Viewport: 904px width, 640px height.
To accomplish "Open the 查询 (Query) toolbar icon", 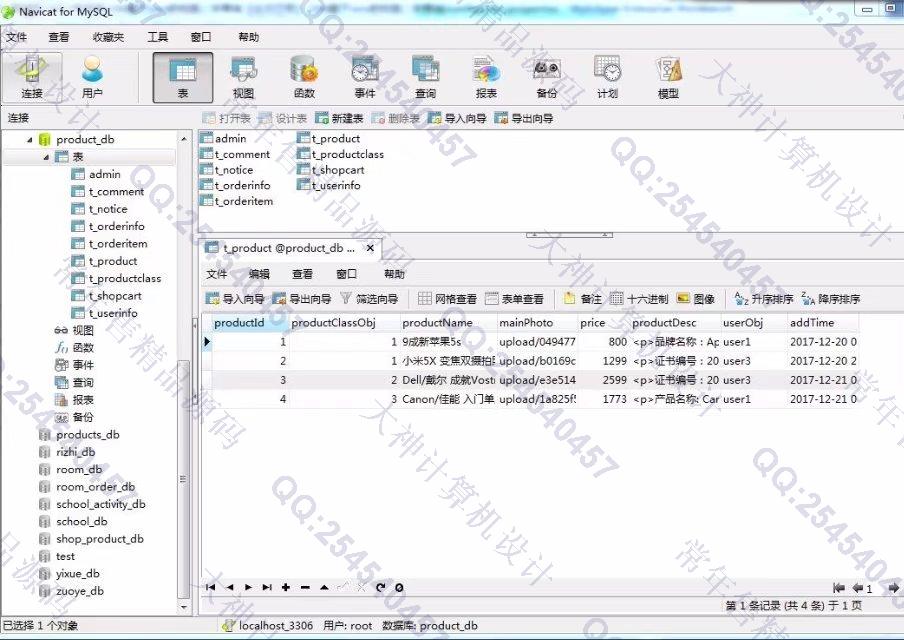I will 425,77.
